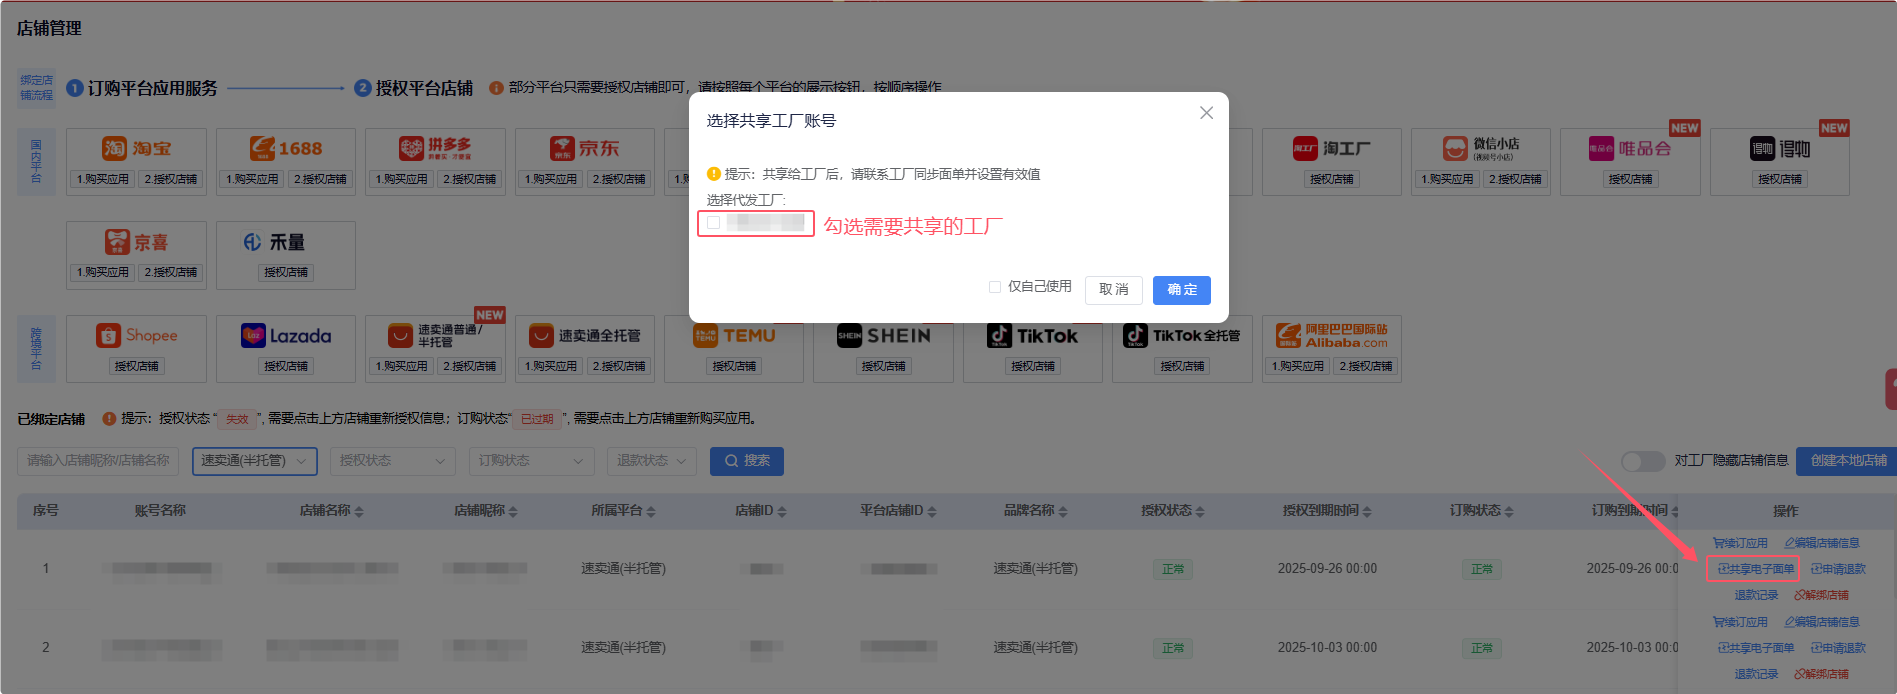
Task: Click the 速卖通普通/半托管 logo
Action: coord(435,336)
